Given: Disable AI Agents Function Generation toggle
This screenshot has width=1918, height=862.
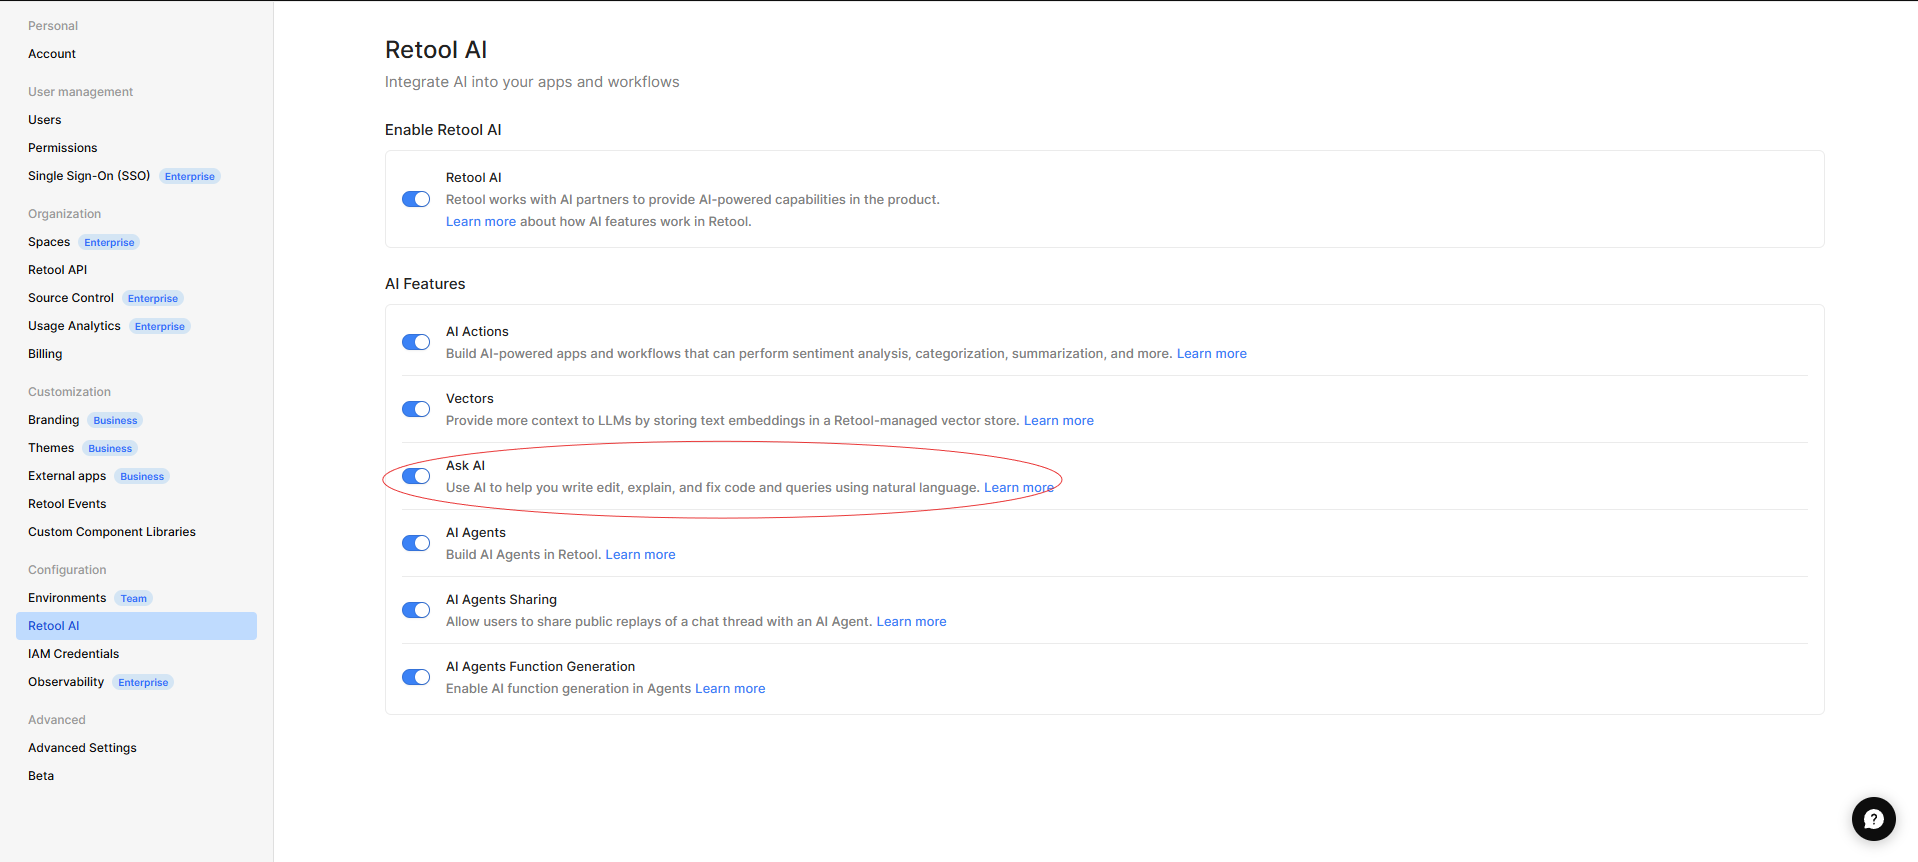Looking at the screenshot, I should pyautogui.click(x=416, y=677).
